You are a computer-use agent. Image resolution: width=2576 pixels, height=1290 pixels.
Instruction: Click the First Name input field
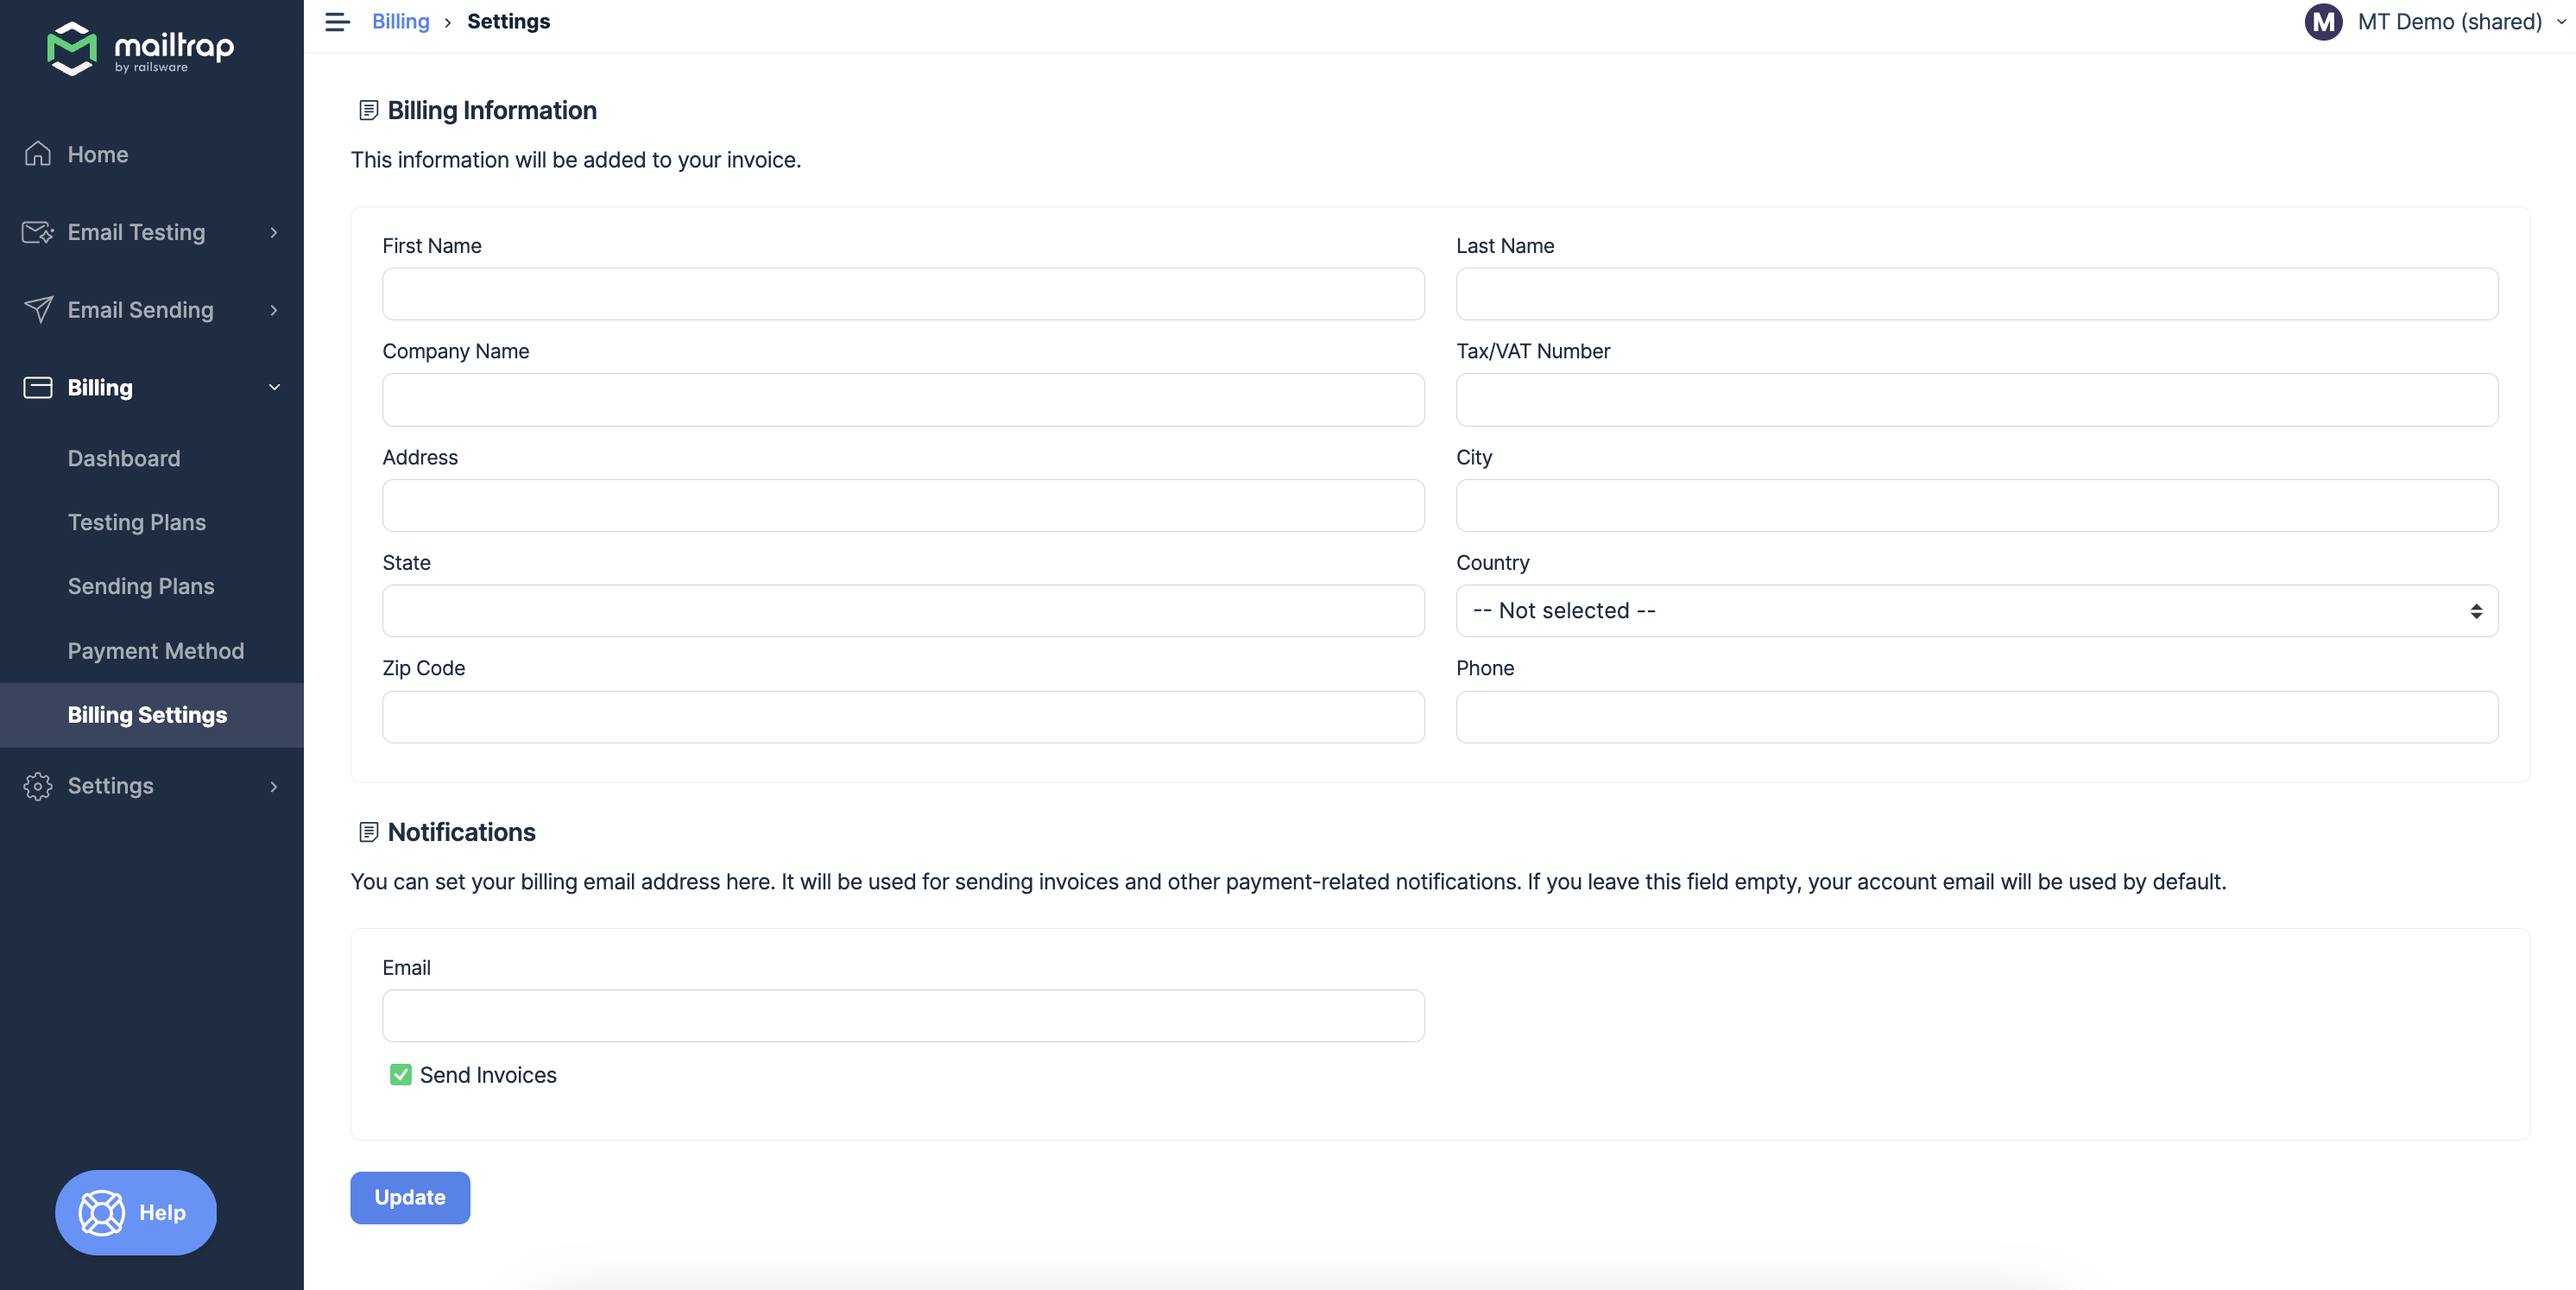pyautogui.click(x=903, y=294)
